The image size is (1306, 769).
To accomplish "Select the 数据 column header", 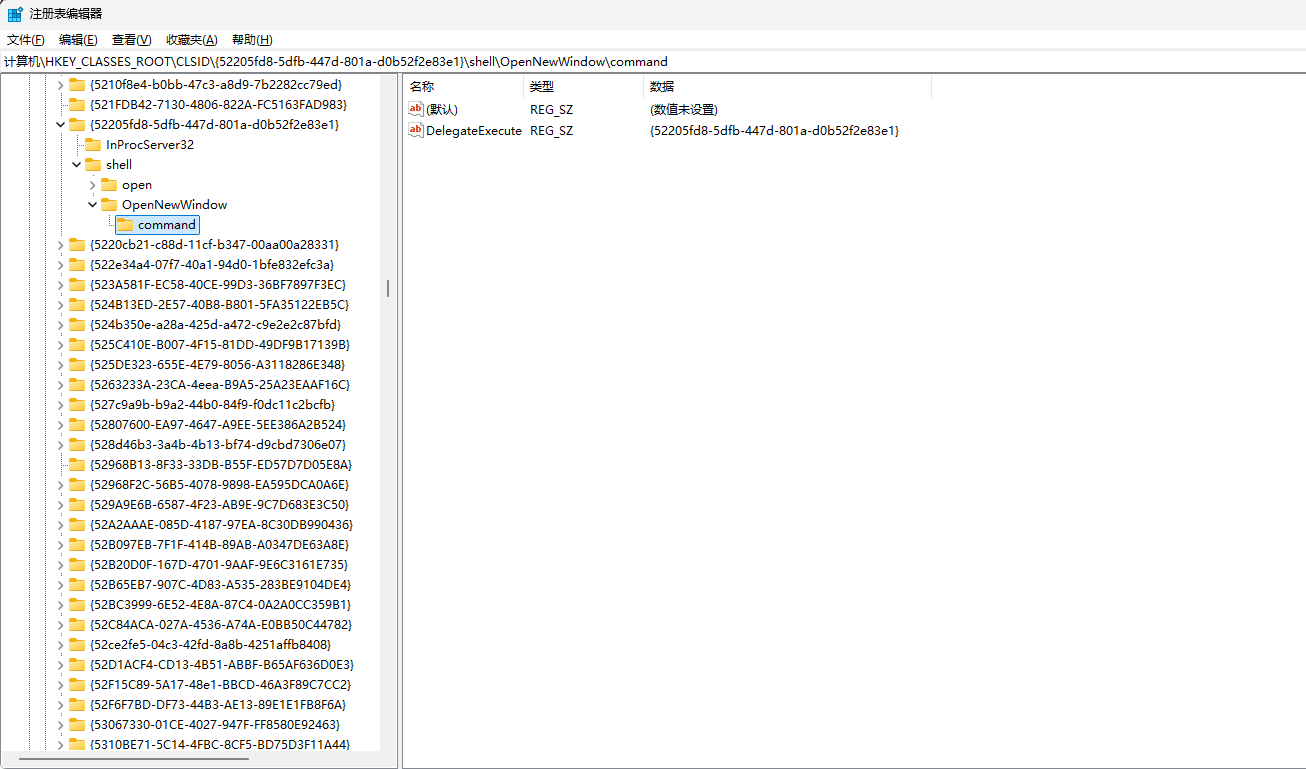I will coord(788,87).
